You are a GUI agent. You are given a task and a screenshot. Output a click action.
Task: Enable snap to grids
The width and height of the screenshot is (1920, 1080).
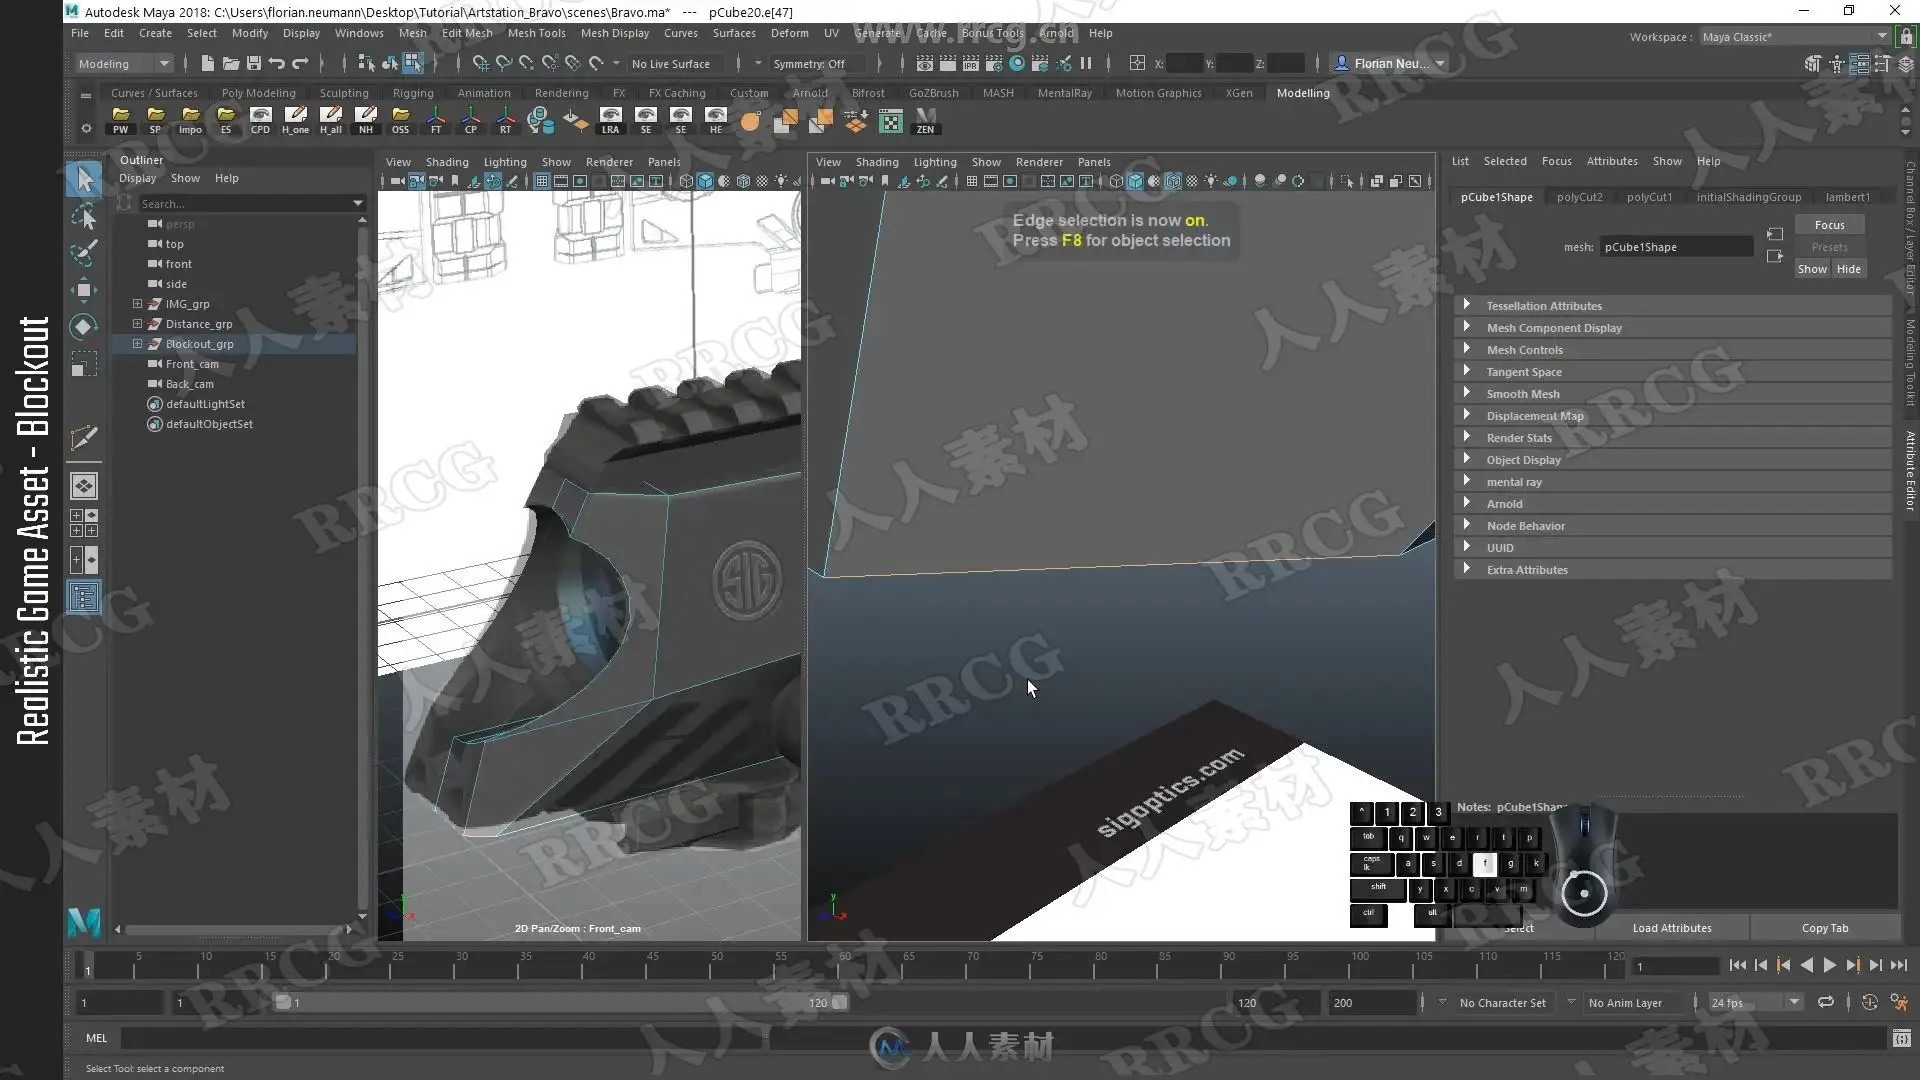480,63
